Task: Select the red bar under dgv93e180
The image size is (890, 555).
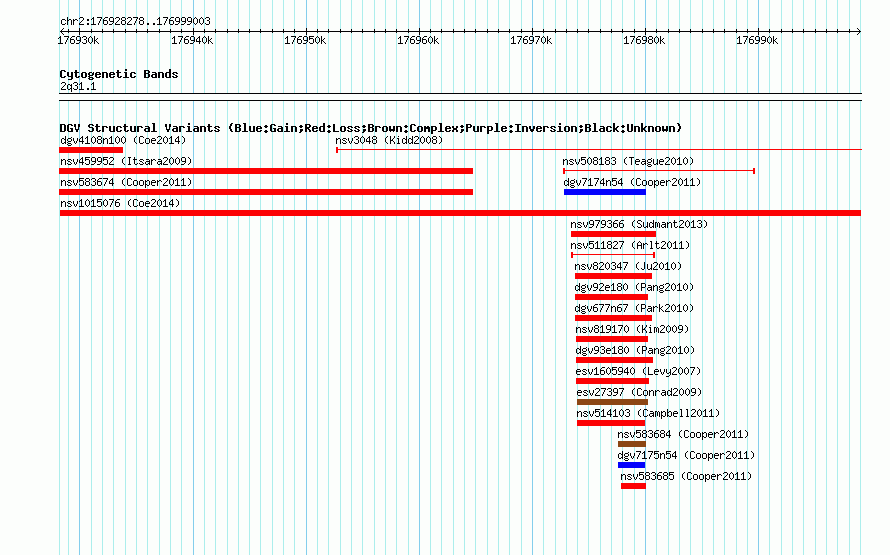Action: pos(614,360)
